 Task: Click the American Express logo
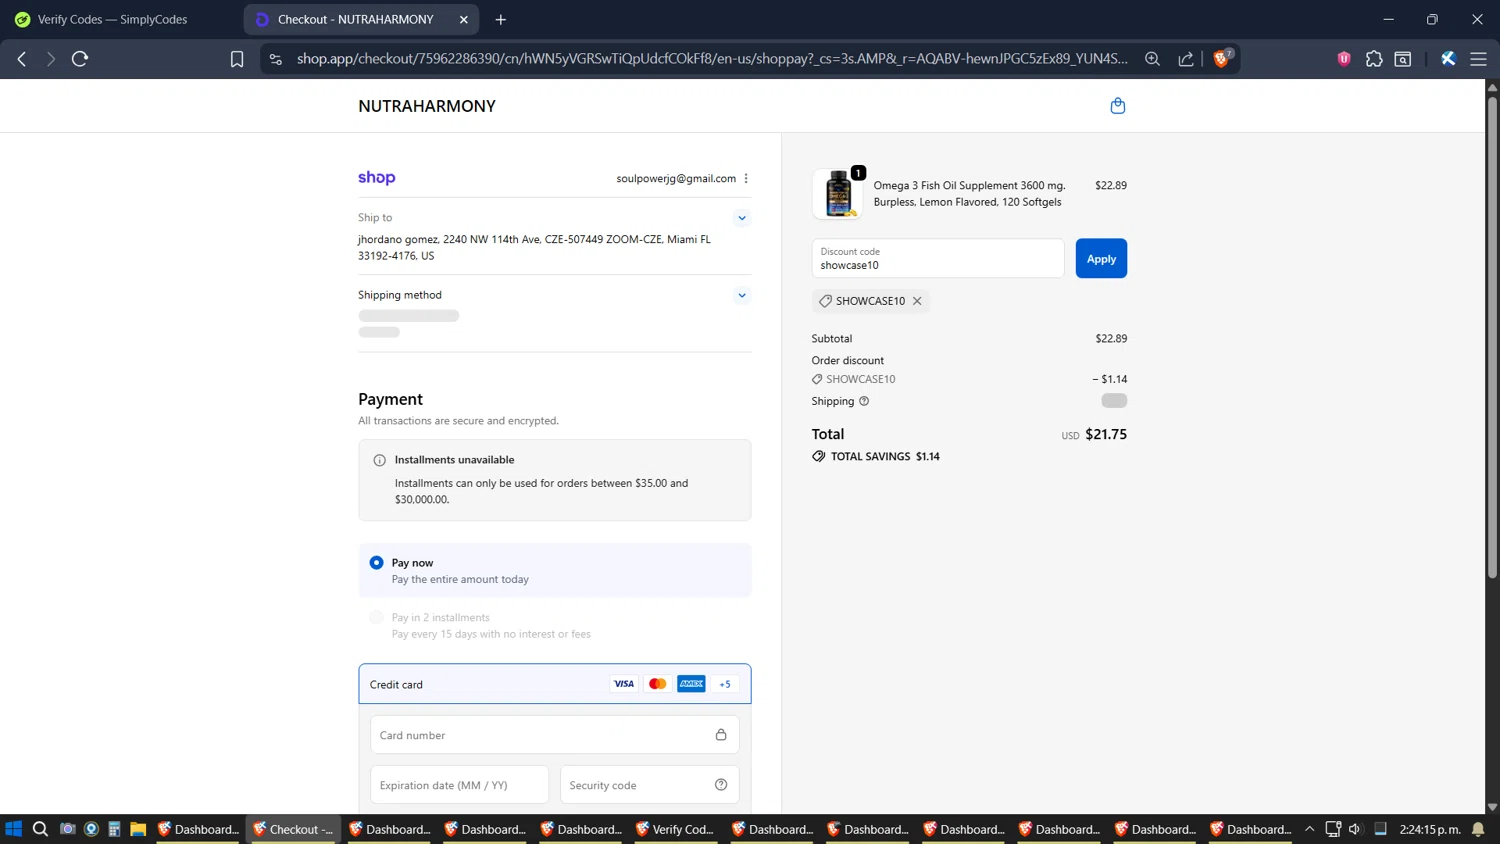(x=691, y=684)
